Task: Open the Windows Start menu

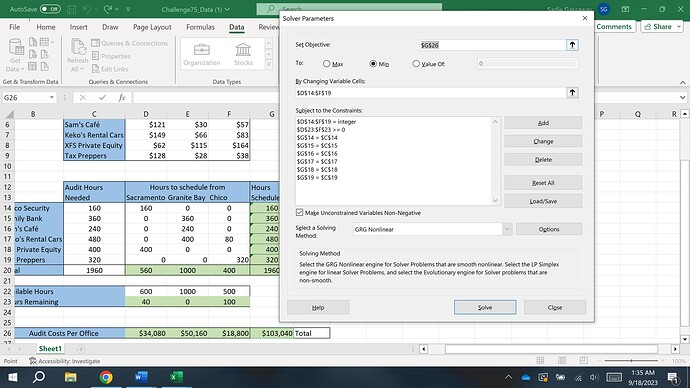Action: point(13,377)
